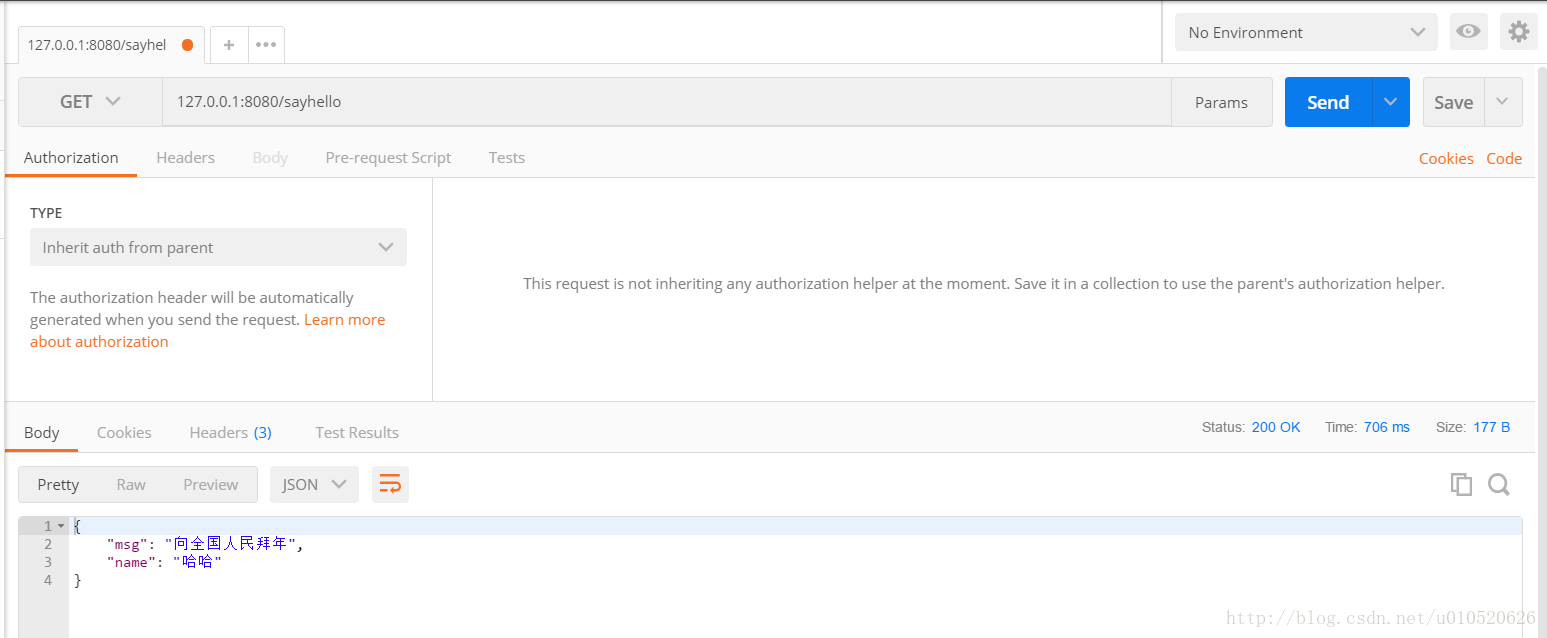1547x638 pixels.
Task: Toggle line wrap icon in response toolbar
Action: (x=390, y=484)
